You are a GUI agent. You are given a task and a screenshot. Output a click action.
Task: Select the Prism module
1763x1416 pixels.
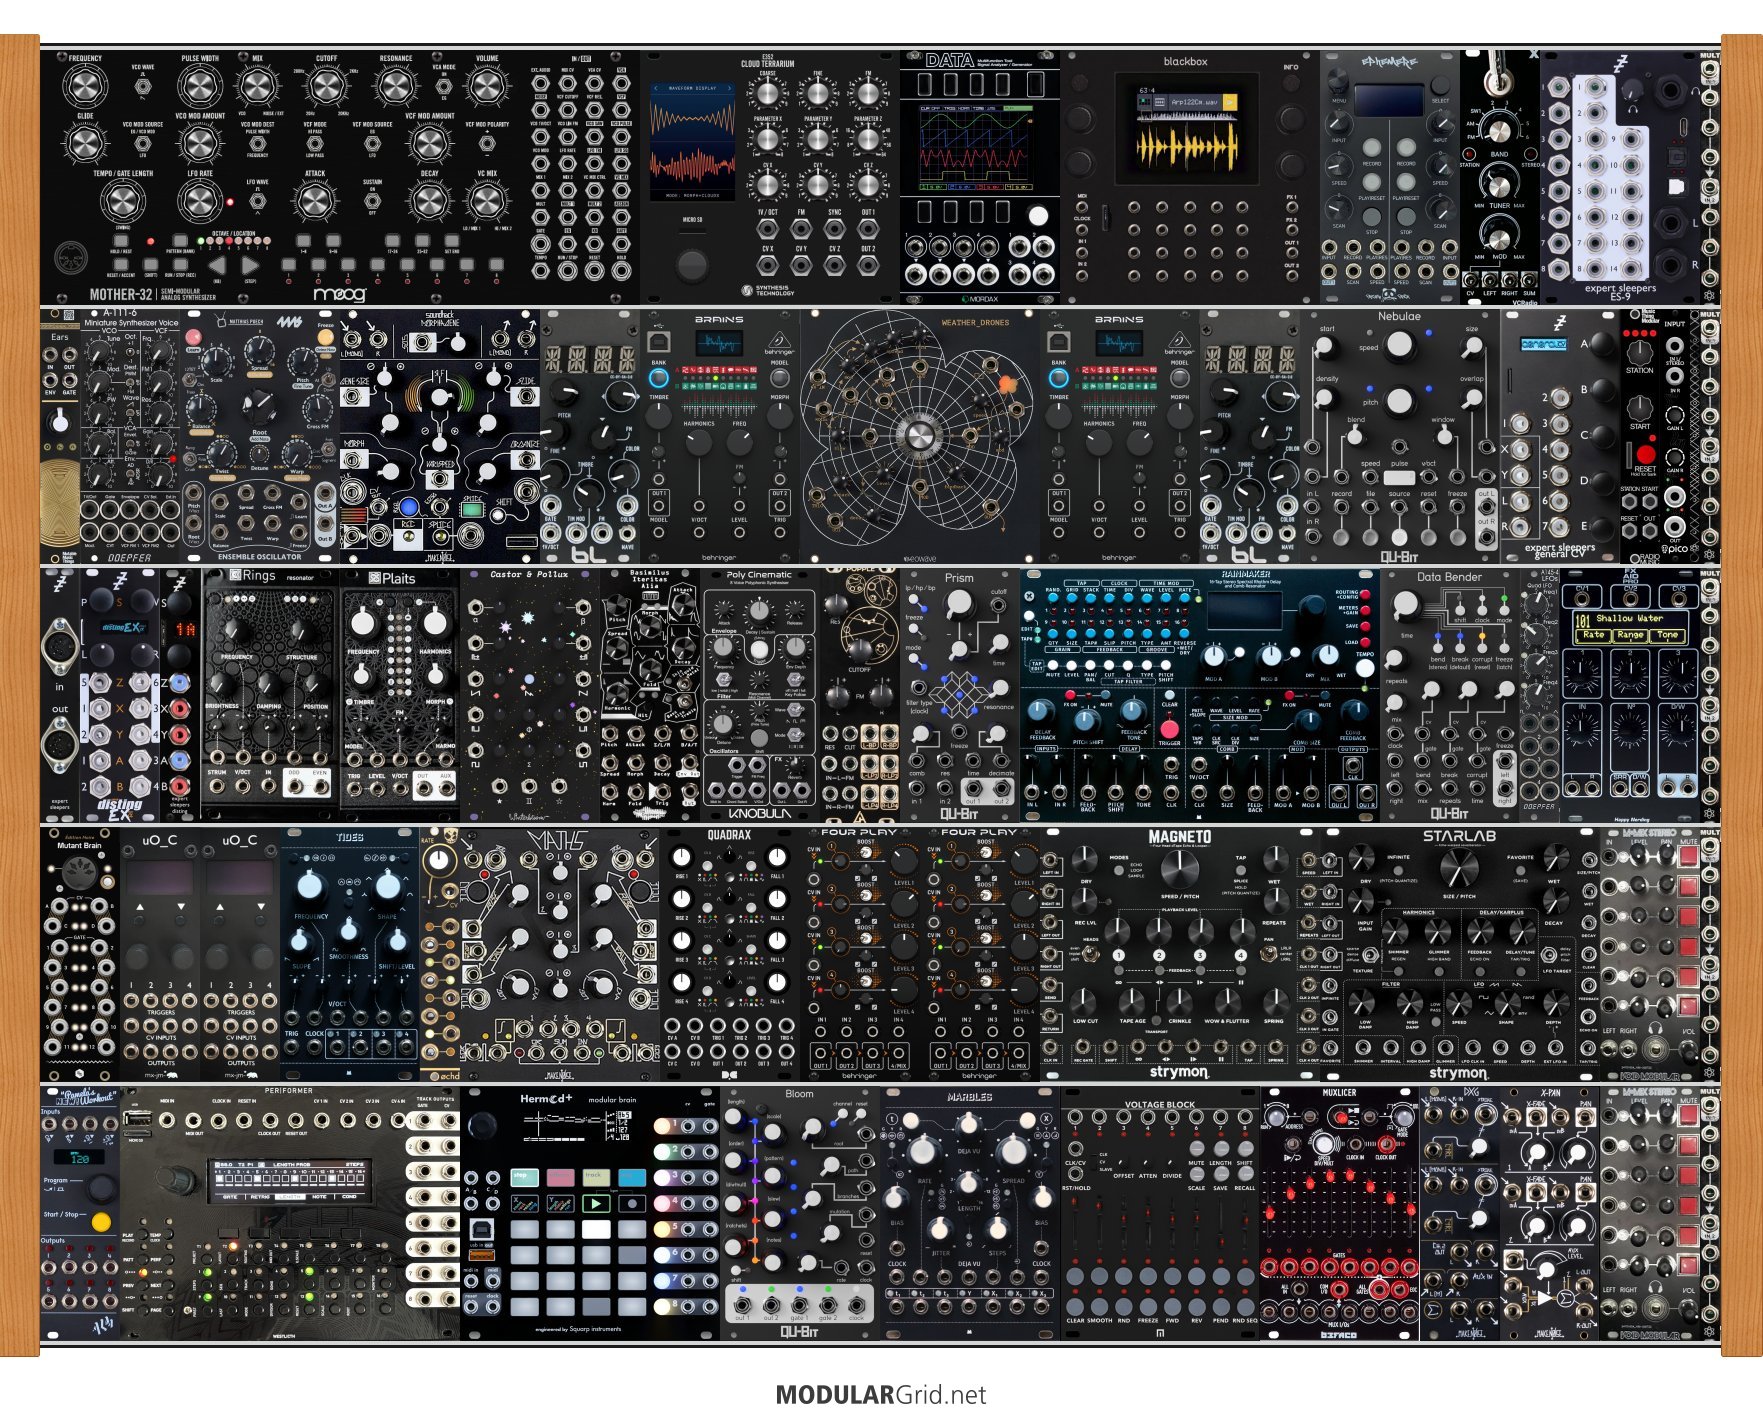click(x=960, y=695)
